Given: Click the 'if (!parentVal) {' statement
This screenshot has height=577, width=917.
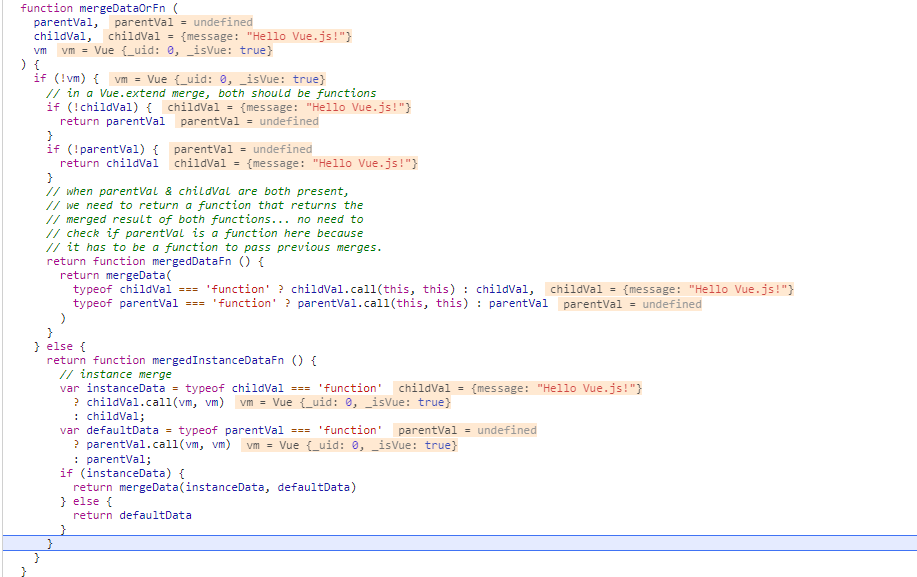Looking at the screenshot, I should pyautogui.click(x=102, y=149).
